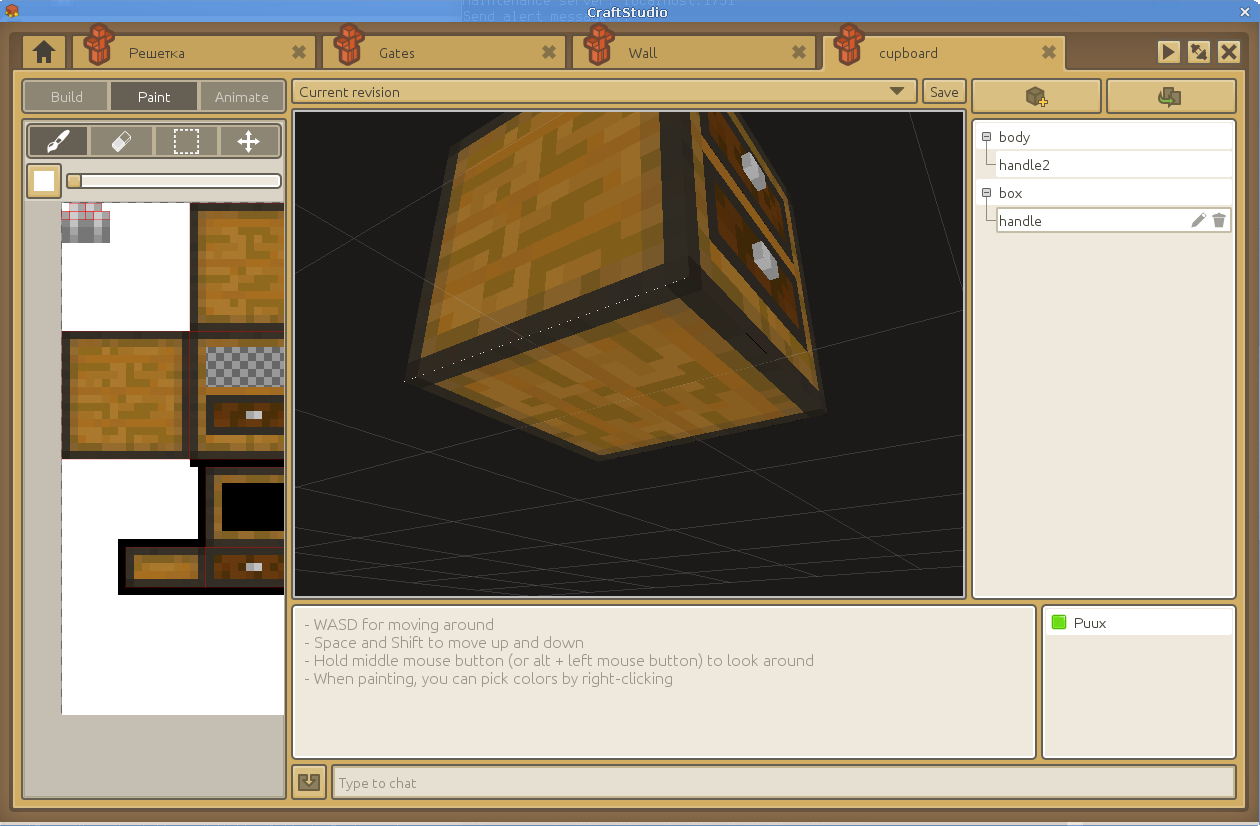Collapse the box tree node
The height and width of the screenshot is (826, 1260).
pos(986,193)
